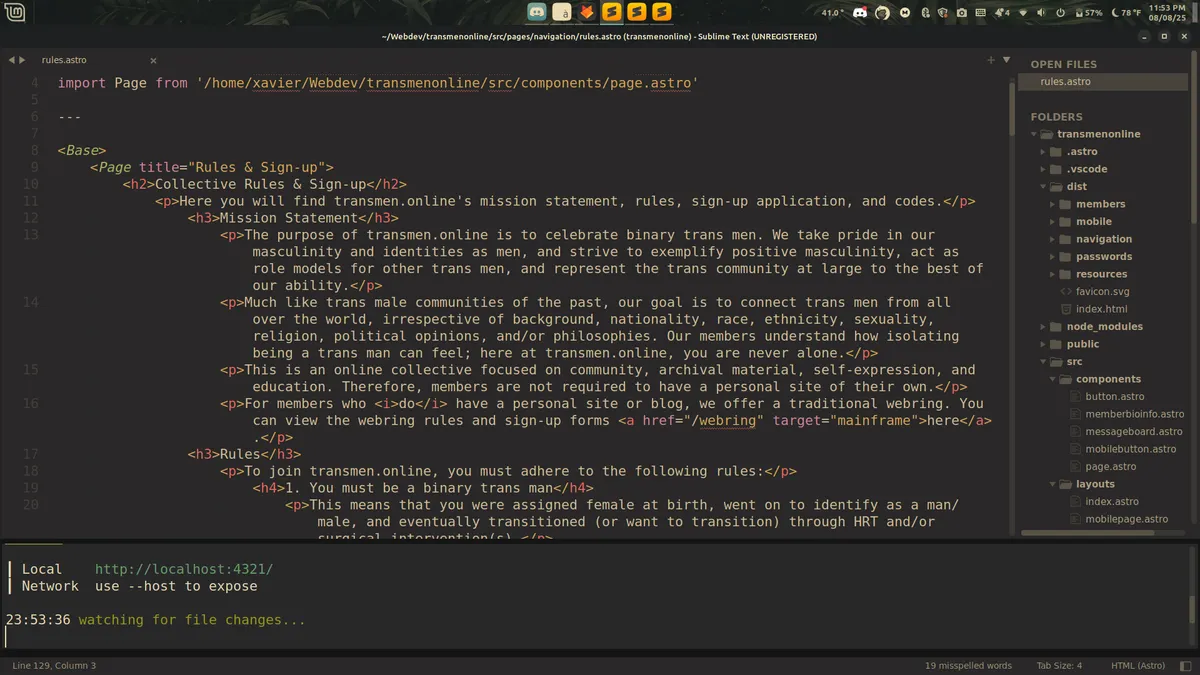Expand the .vscode folder arrow
The height and width of the screenshot is (675, 1200).
click(x=1044, y=169)
